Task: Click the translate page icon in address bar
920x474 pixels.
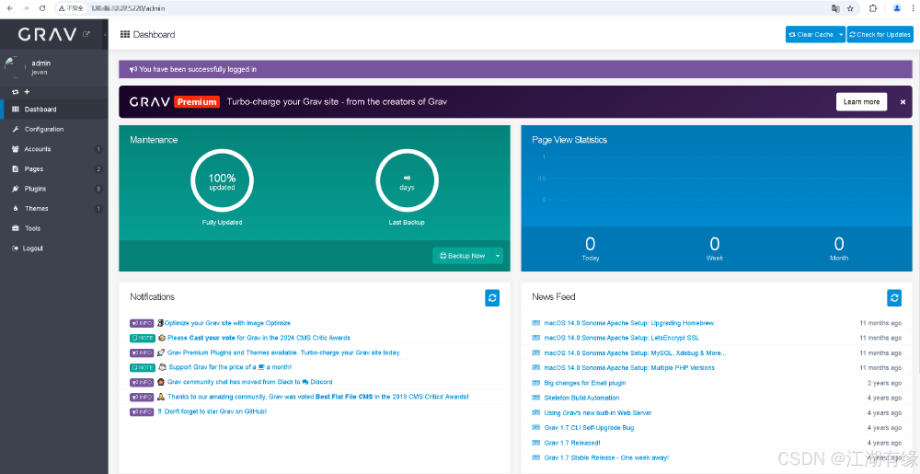Action: 836,8
